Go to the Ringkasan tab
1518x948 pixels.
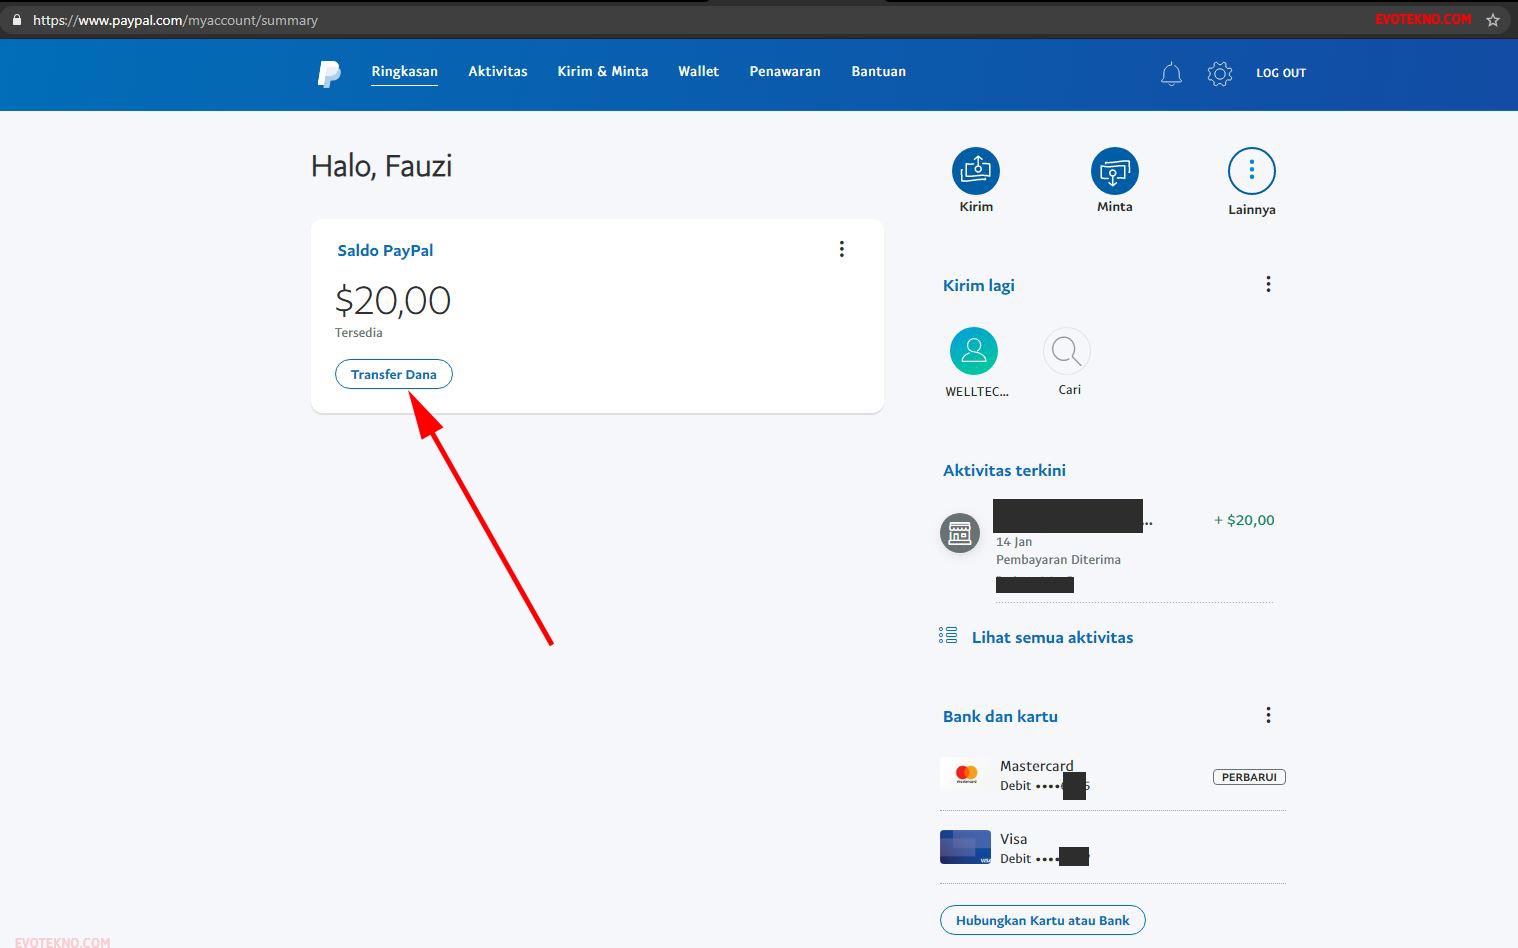coord(404,72)
